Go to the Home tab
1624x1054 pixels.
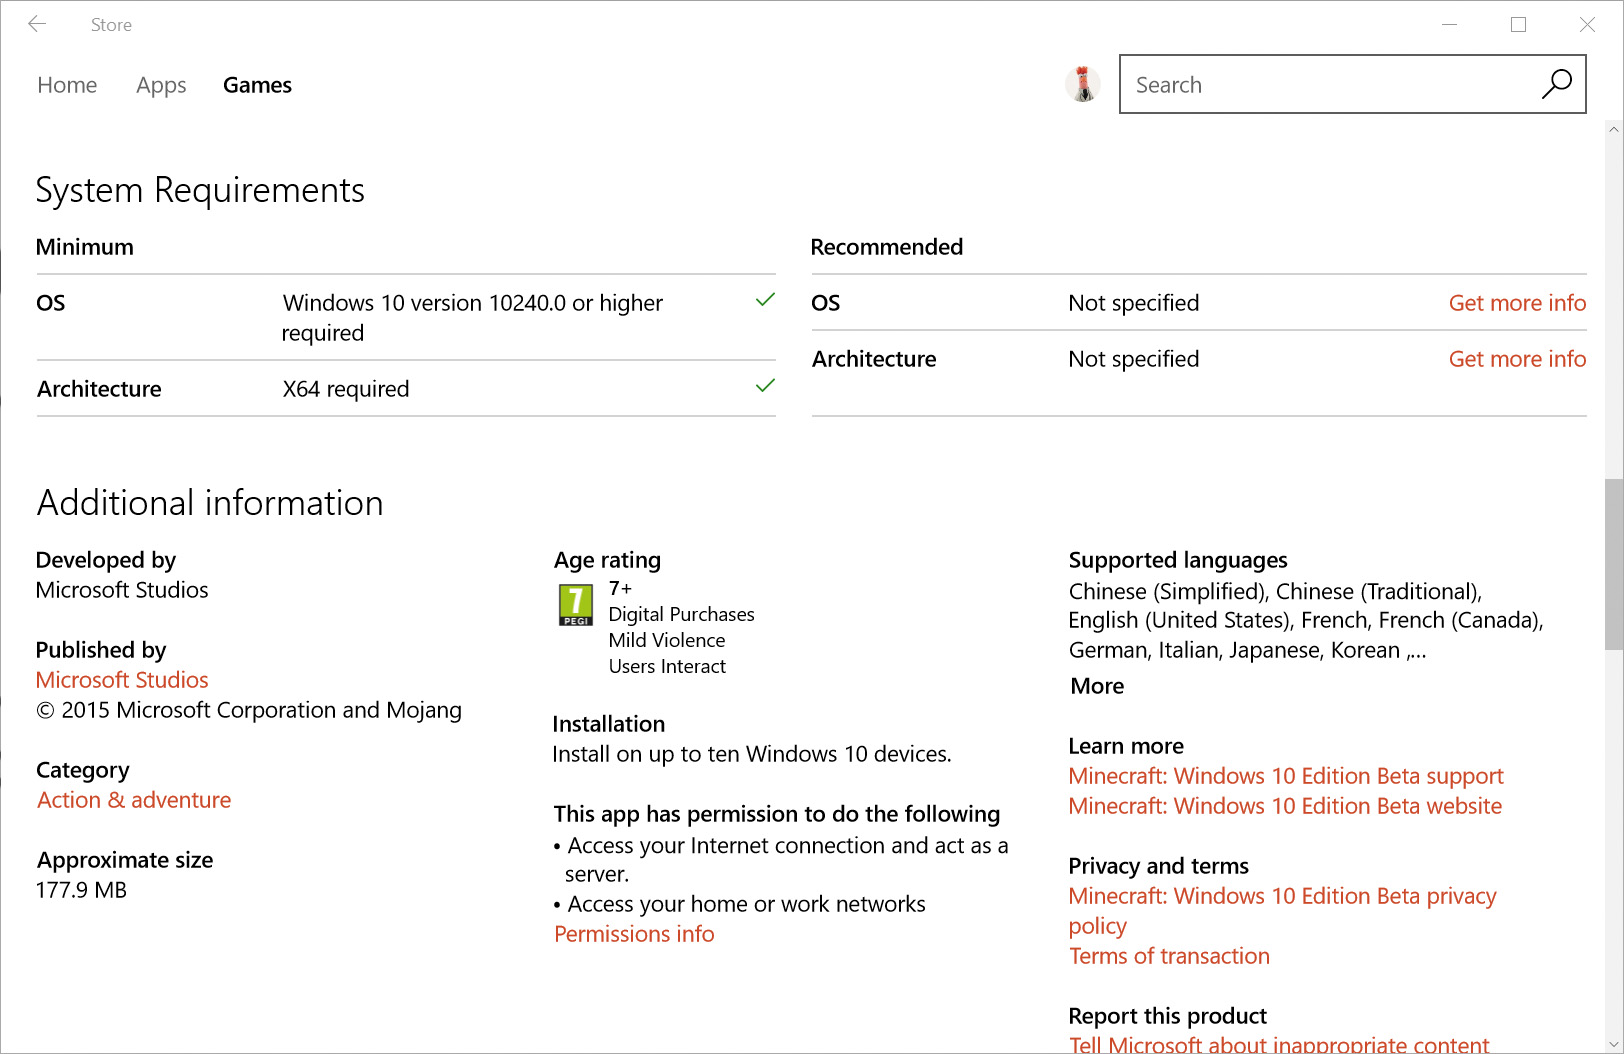point(67,85)
